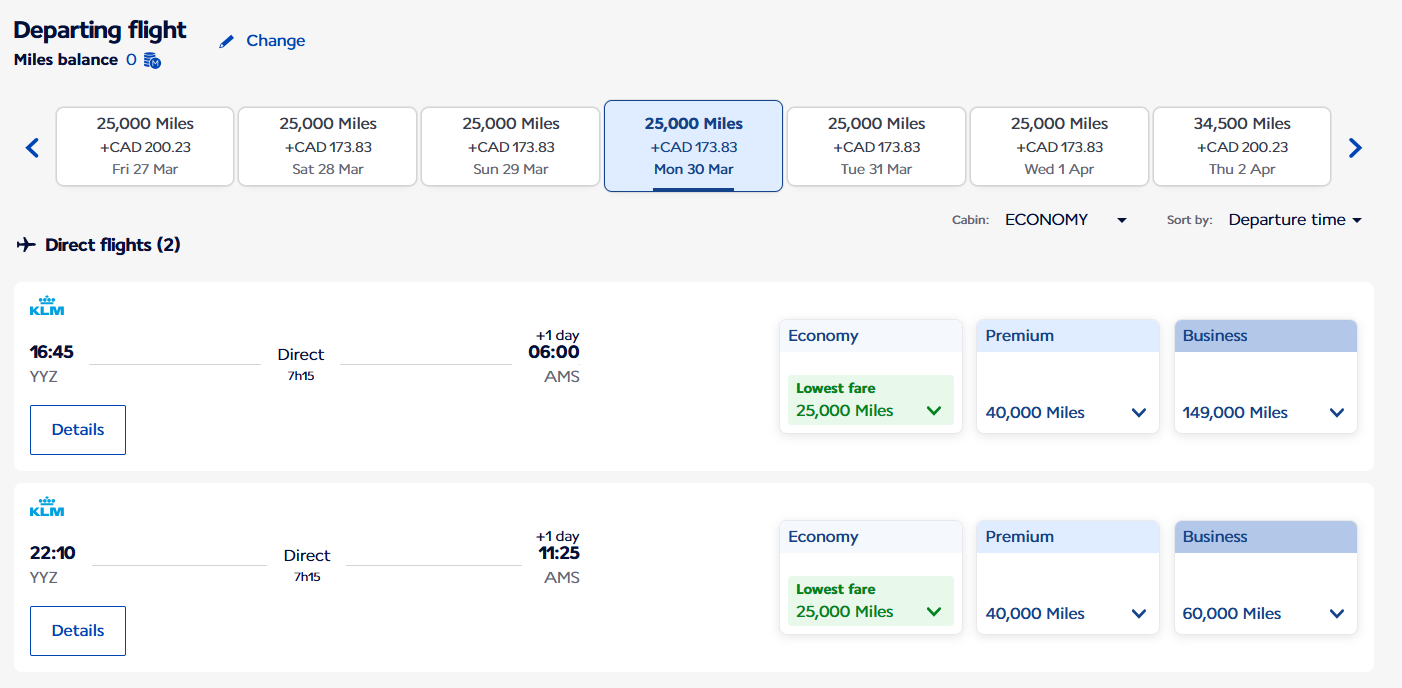Click KLM logo on the 22:10 flight
The image size is (1402, 688).
pos(47,507)
